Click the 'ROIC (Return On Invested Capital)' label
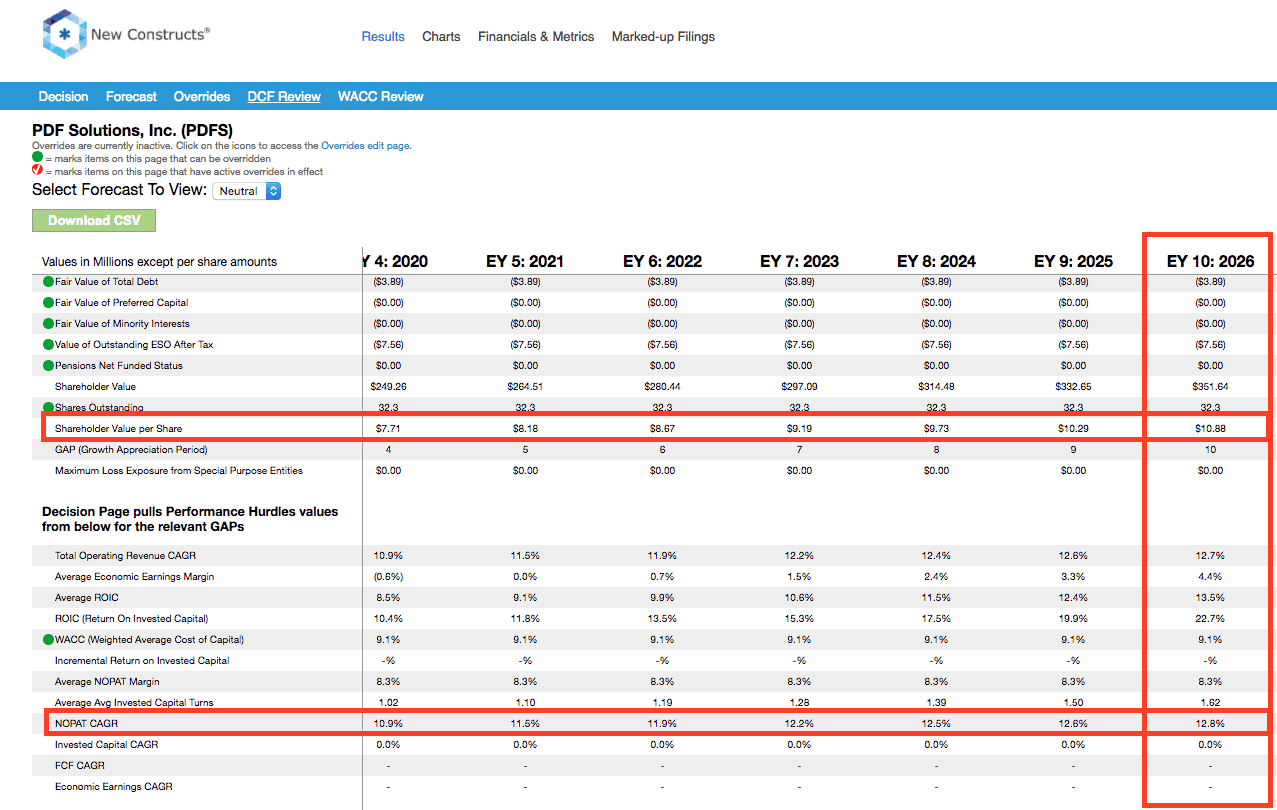The height and width of the screenshot is (810, 1277). tap(131, 618)
